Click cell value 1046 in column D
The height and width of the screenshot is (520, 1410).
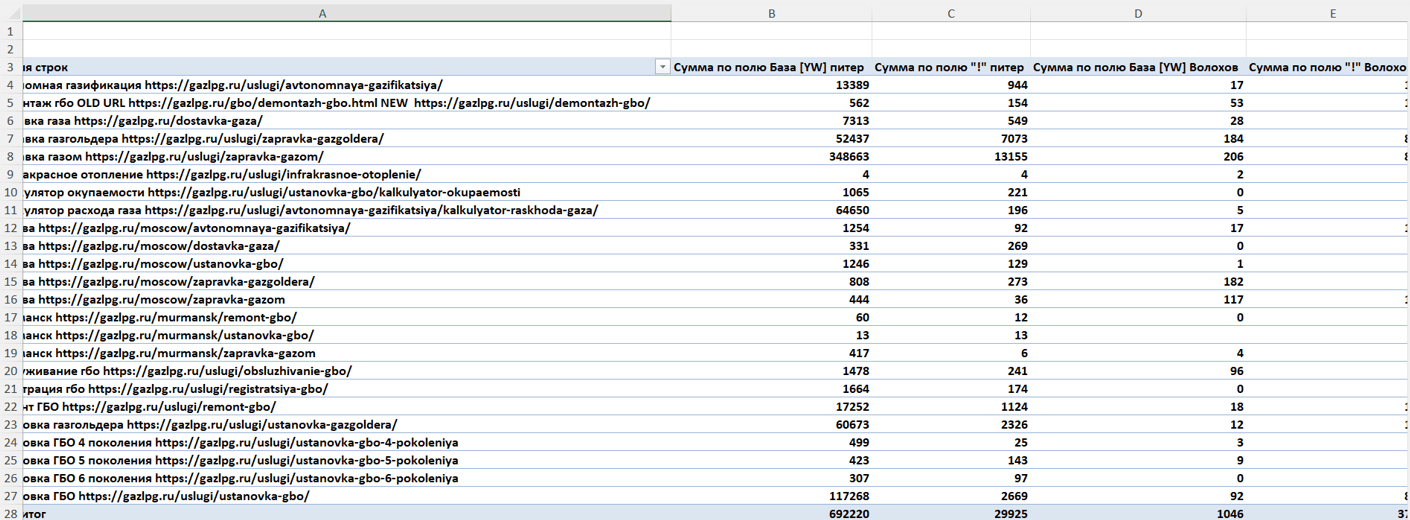(x=1138, y=514)
